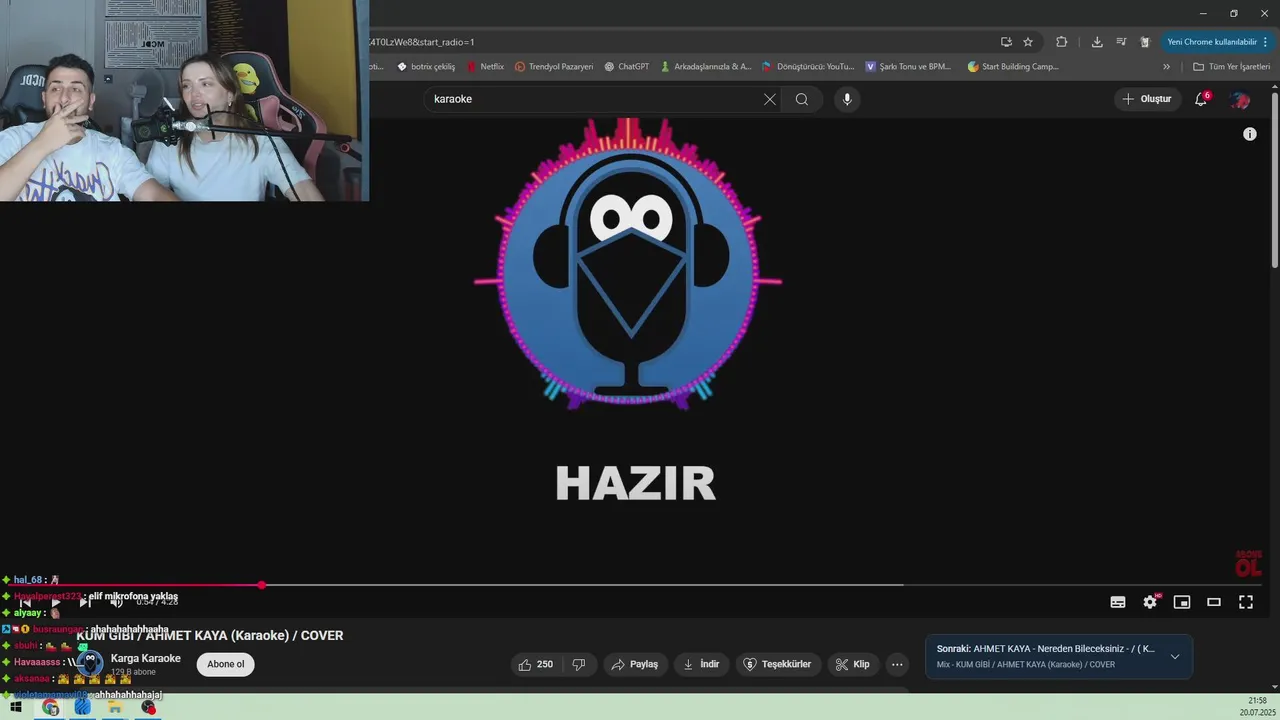This screenshot has width=1280, height=720.
Task: Enter fullscreen mode
Action: [x=1246, y=602]
